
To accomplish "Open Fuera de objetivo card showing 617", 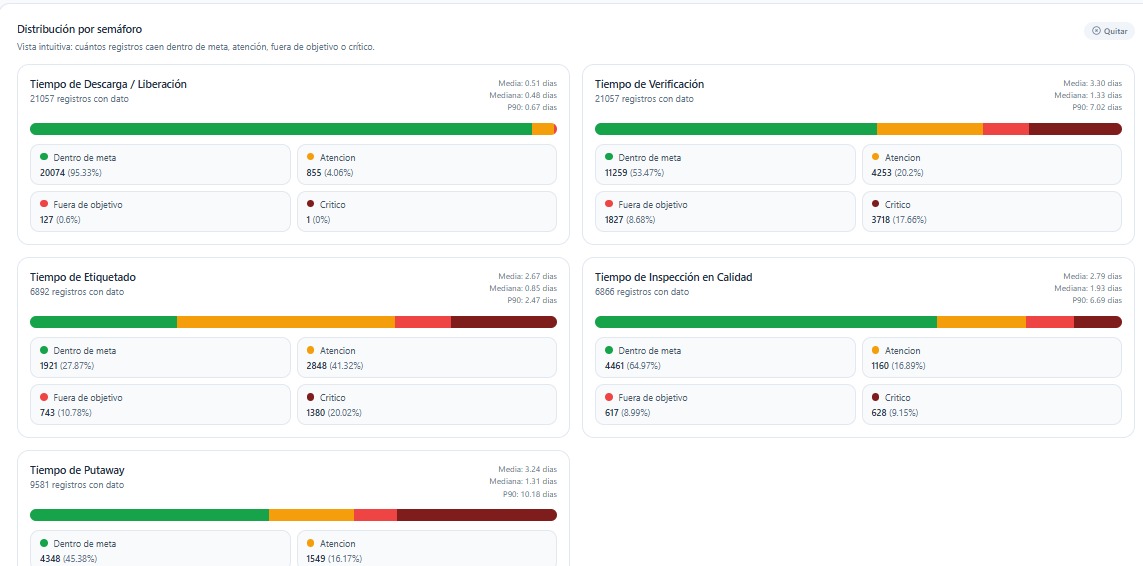I will point(725,404).
